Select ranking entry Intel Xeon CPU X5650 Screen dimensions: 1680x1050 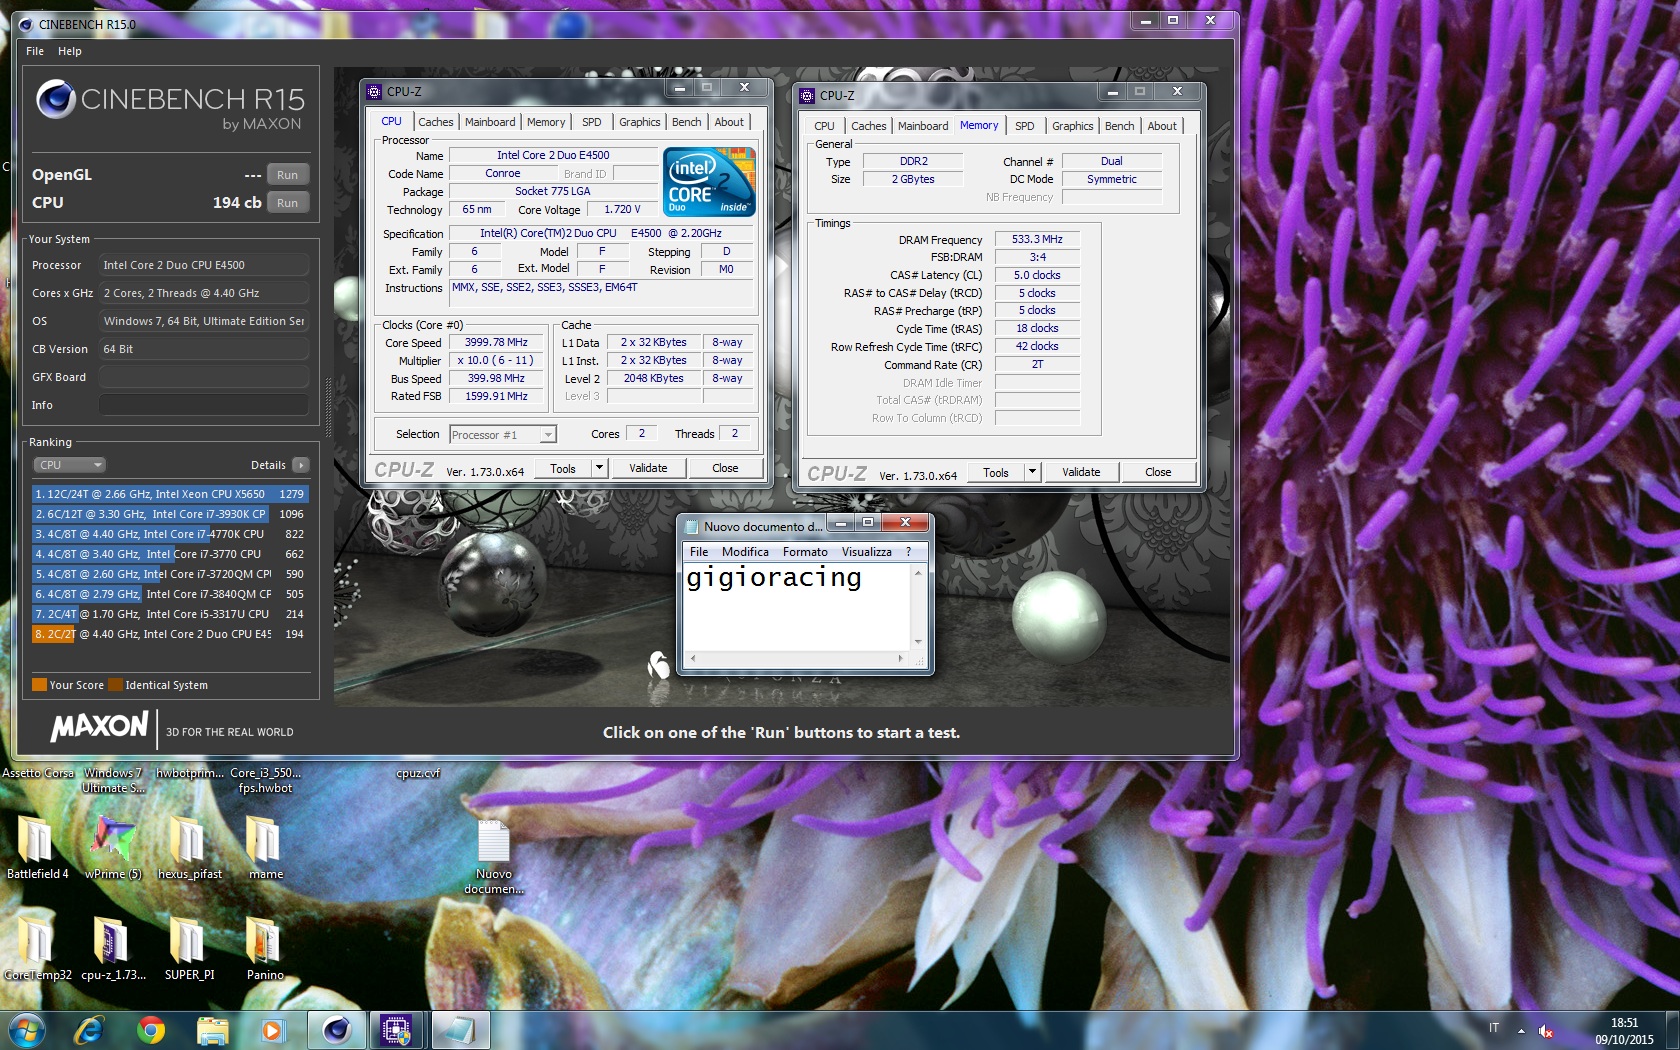[170, 494]
